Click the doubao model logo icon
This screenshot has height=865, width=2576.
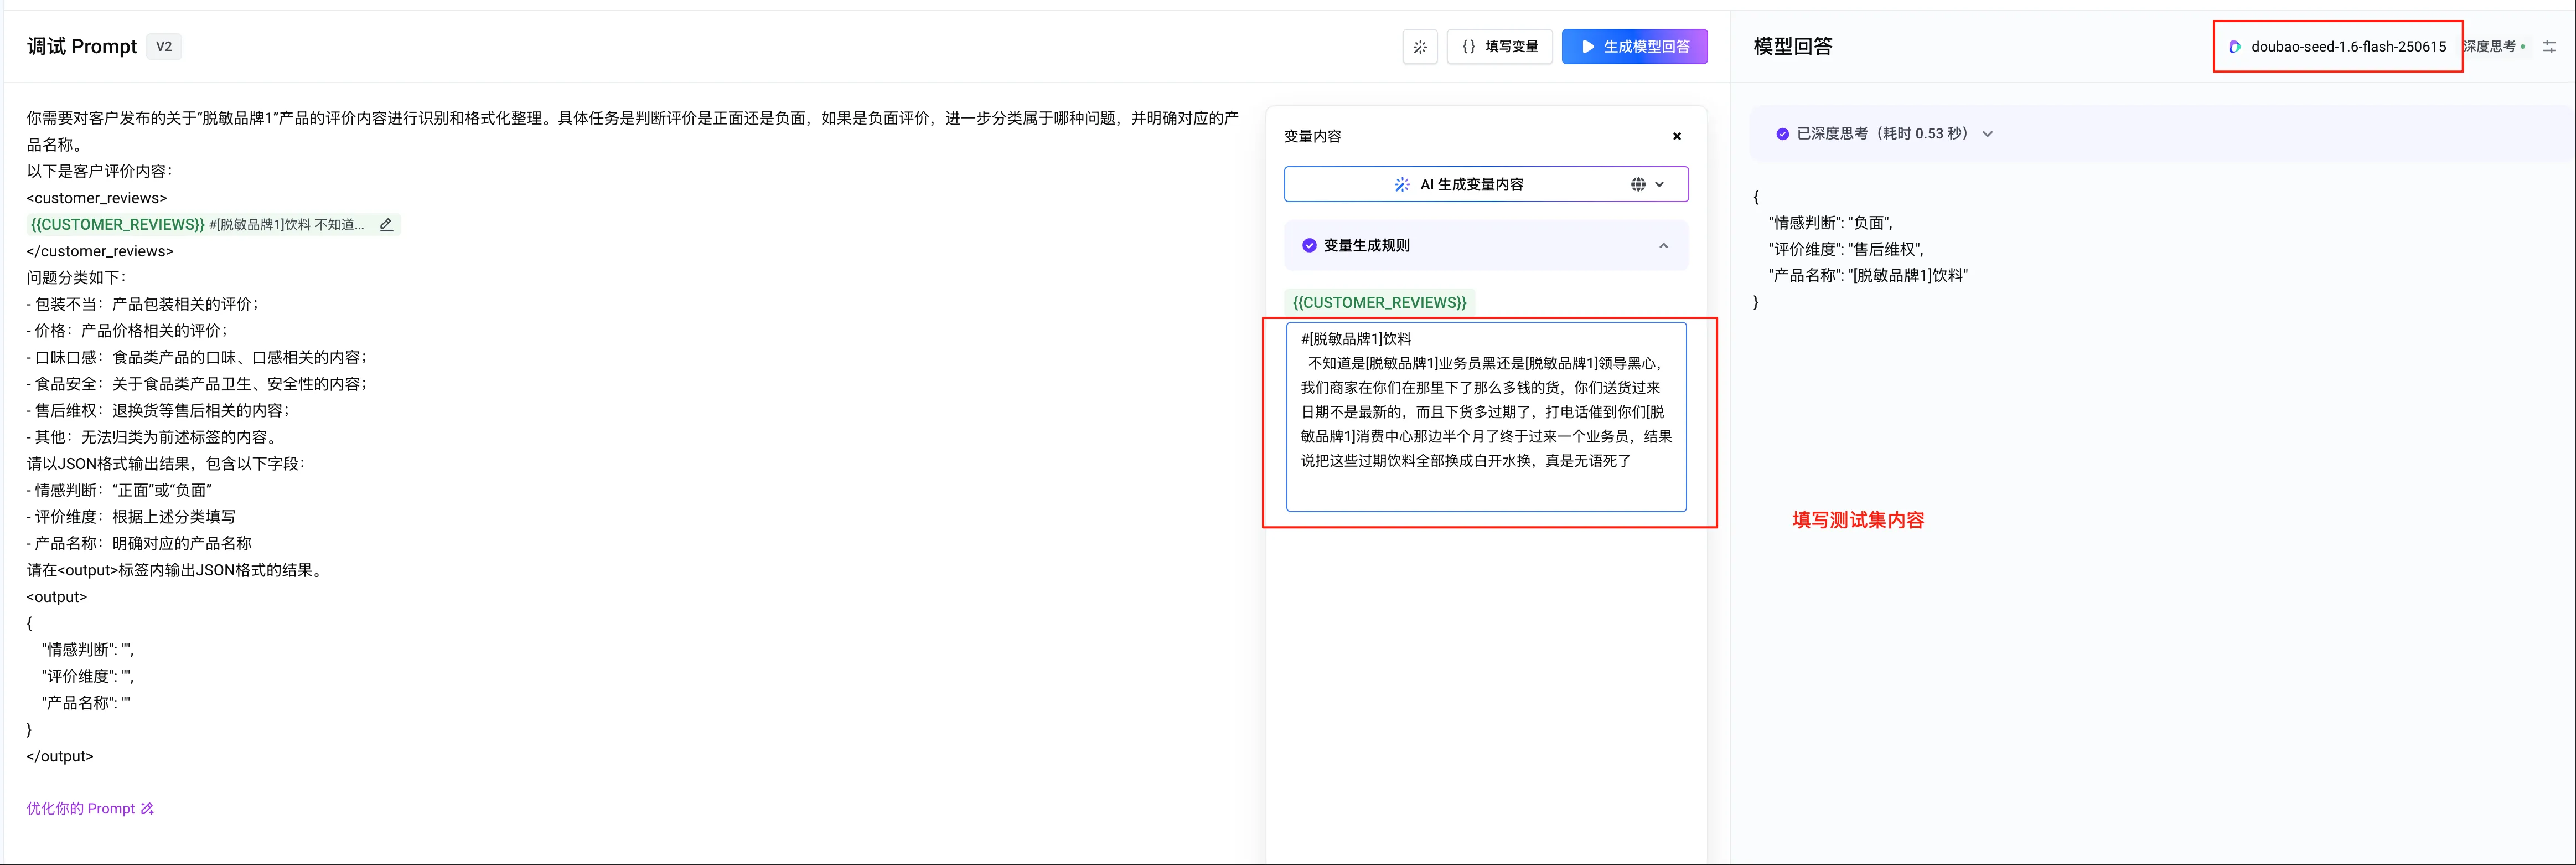pos(2234,47)
